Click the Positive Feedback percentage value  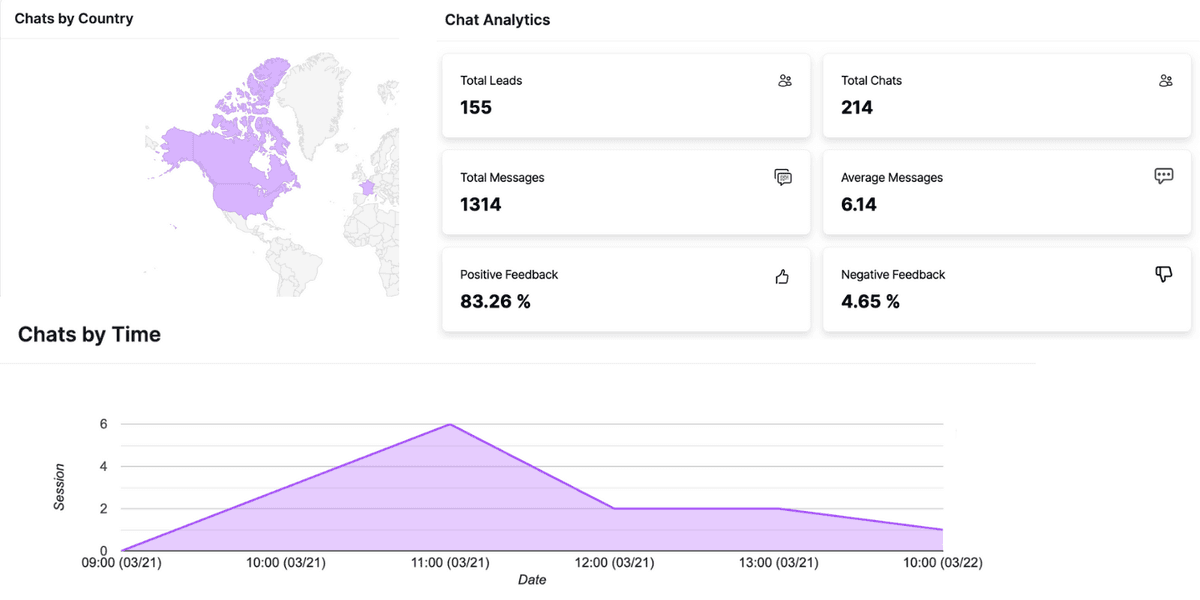pos(496,301)
